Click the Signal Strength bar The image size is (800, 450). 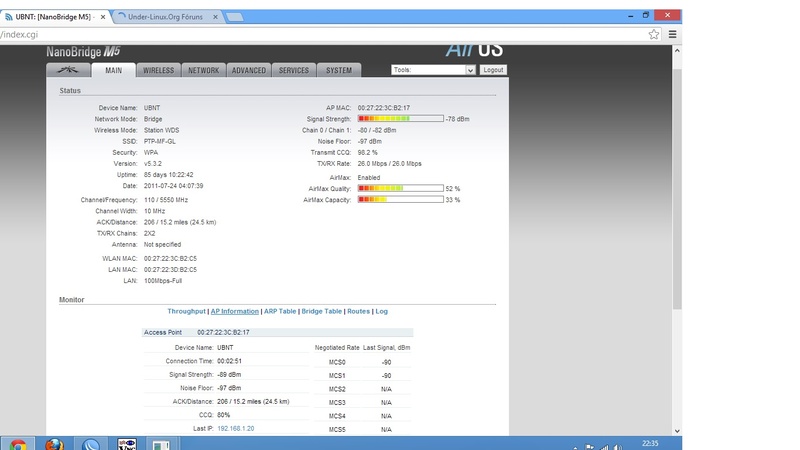[401, 118]
